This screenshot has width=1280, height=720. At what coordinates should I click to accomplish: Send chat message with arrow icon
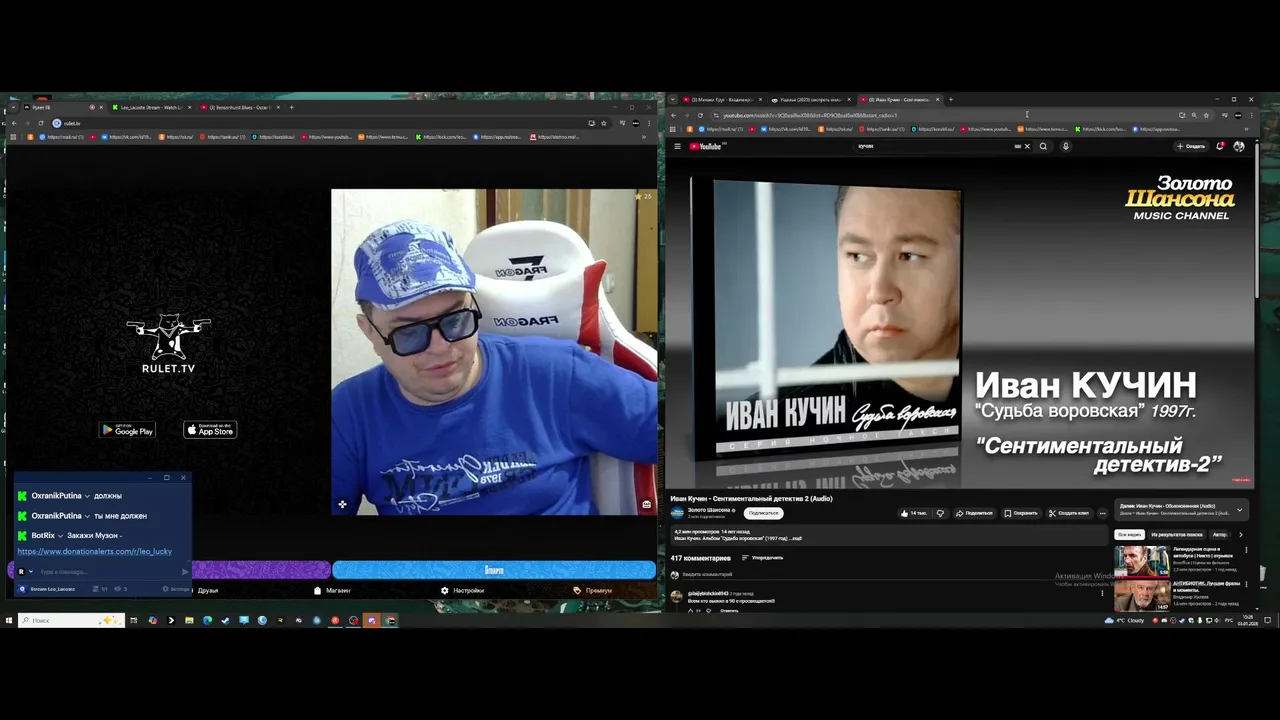185,572
